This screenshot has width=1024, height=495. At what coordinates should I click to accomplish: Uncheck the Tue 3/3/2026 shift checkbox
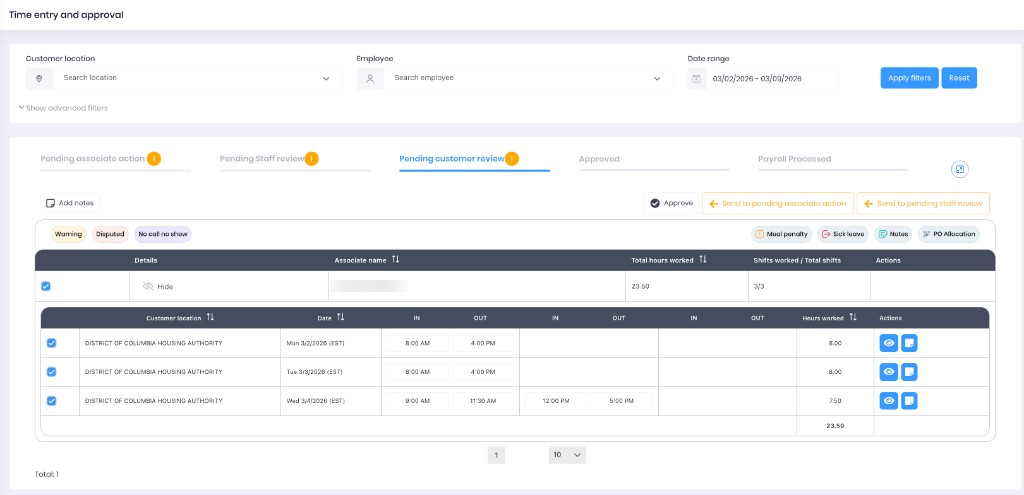(52, 372)
